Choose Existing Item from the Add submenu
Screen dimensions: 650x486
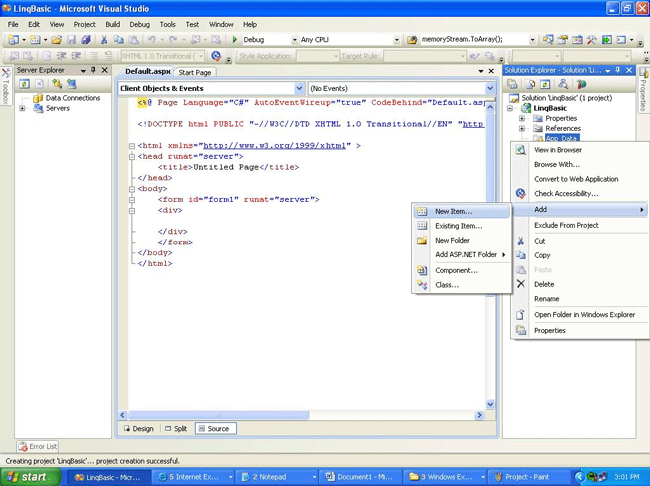click(458, 226)
